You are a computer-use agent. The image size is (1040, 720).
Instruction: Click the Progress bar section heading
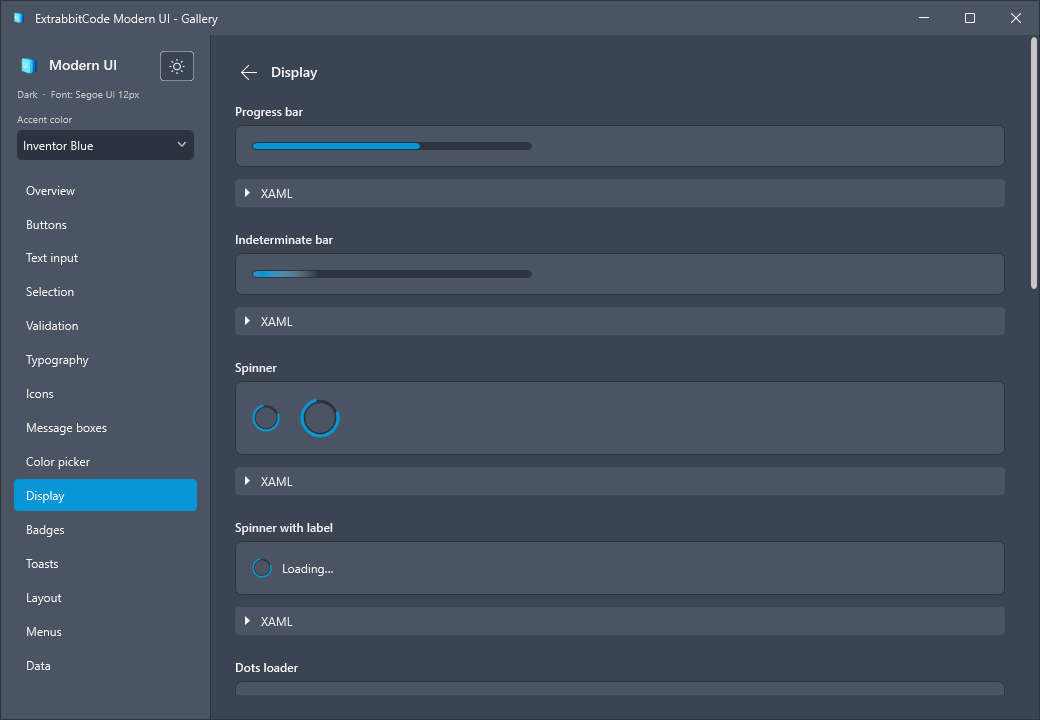[x=269, y=112]
